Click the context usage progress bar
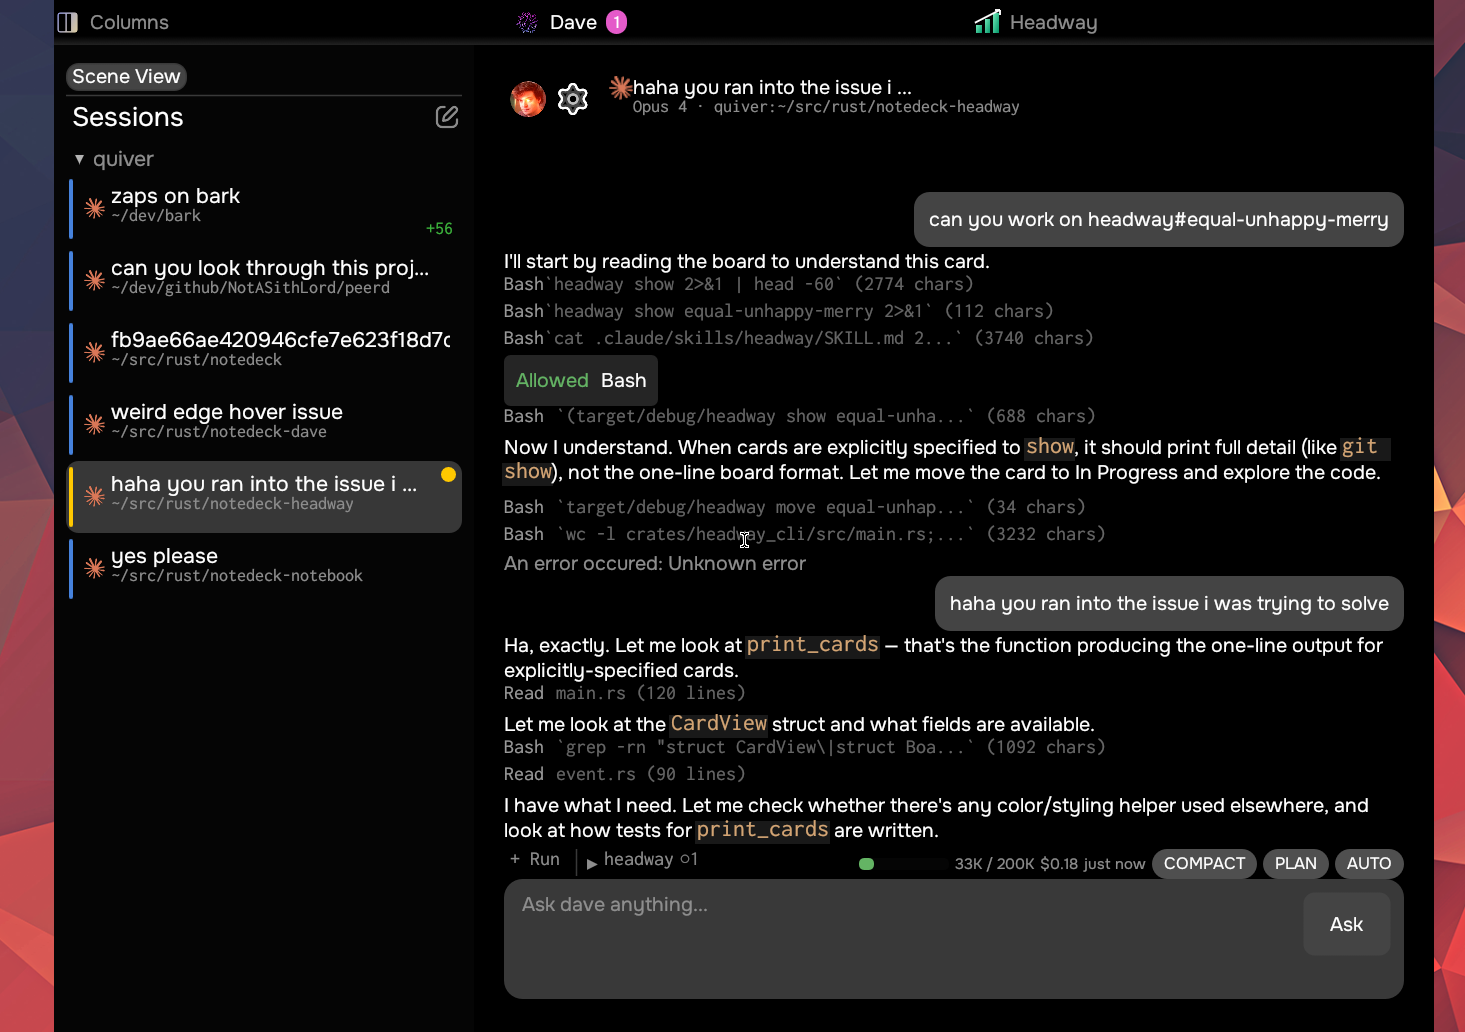1465x1032 pixels. click(903, 864)
